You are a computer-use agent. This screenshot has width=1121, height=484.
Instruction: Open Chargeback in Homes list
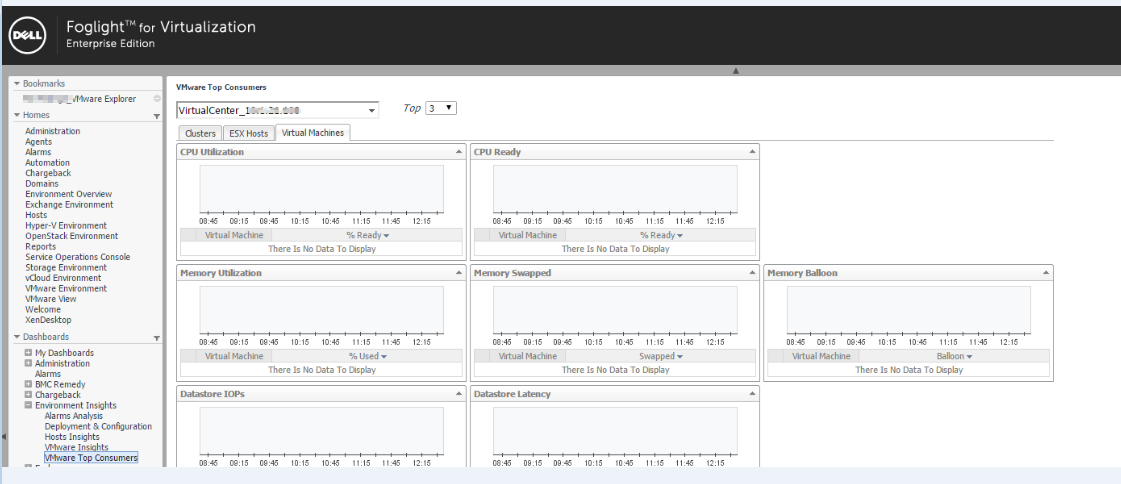coord(48,173)
